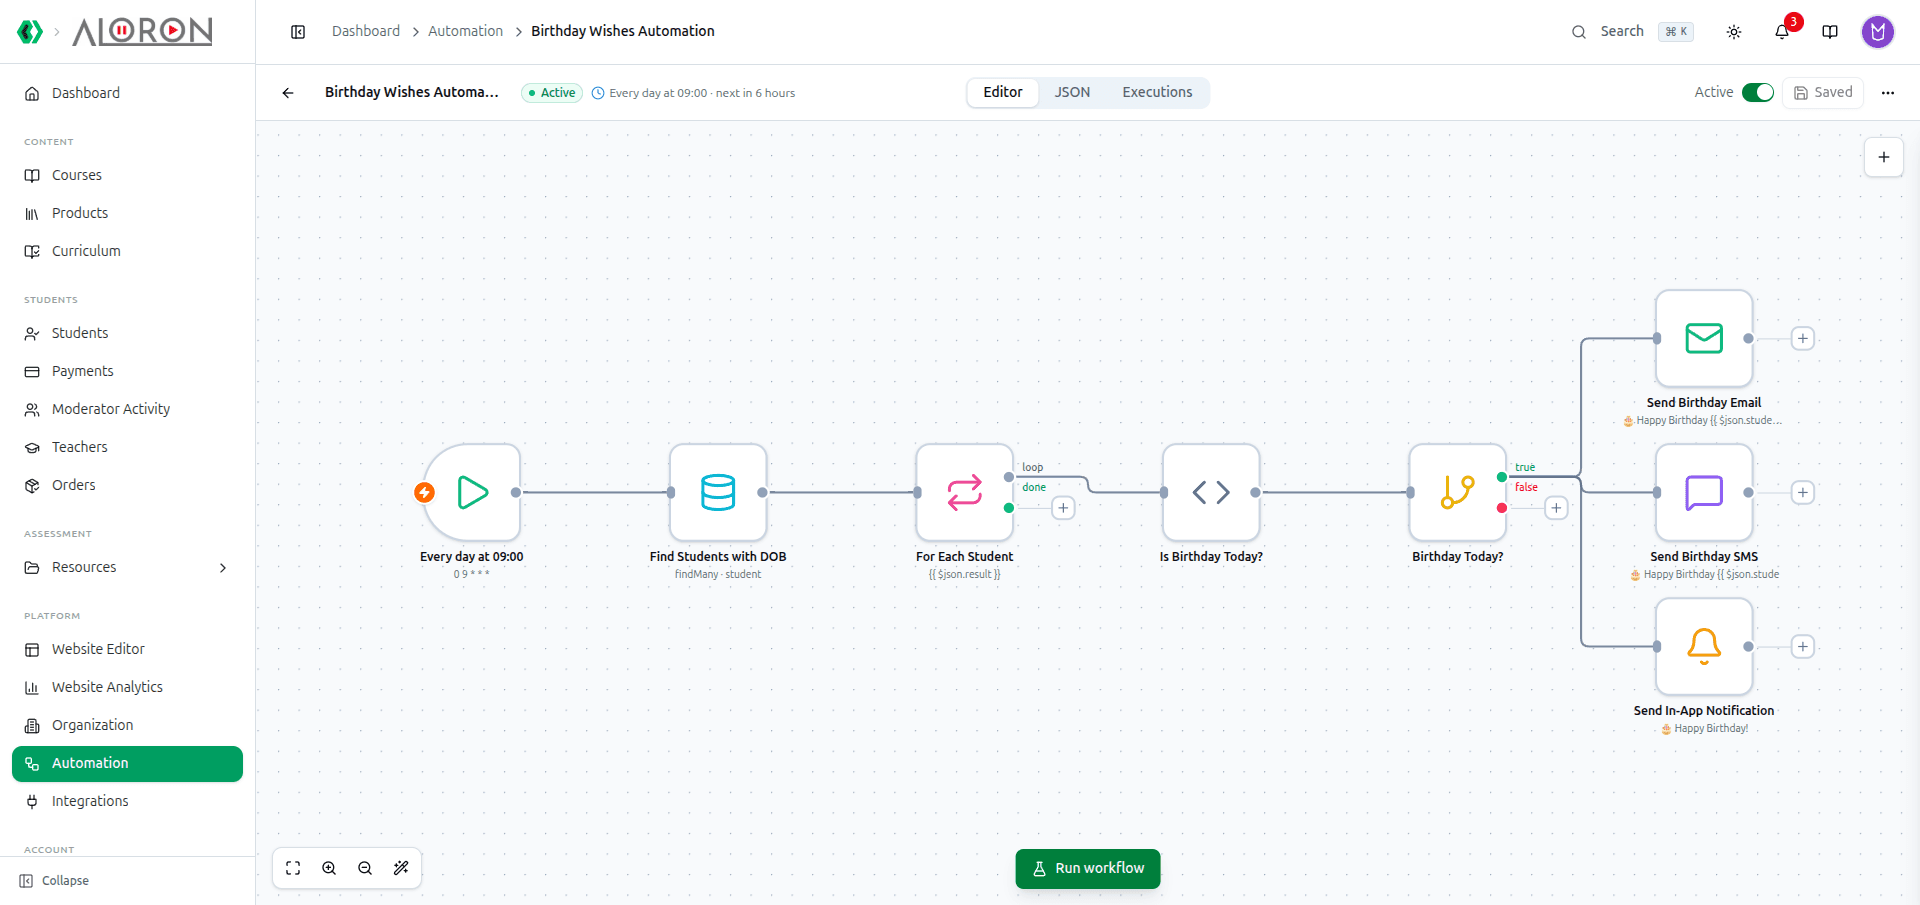Click the fit-to-screen canvas icon
Screen dimensions: 1920x905
pos(293,868)
